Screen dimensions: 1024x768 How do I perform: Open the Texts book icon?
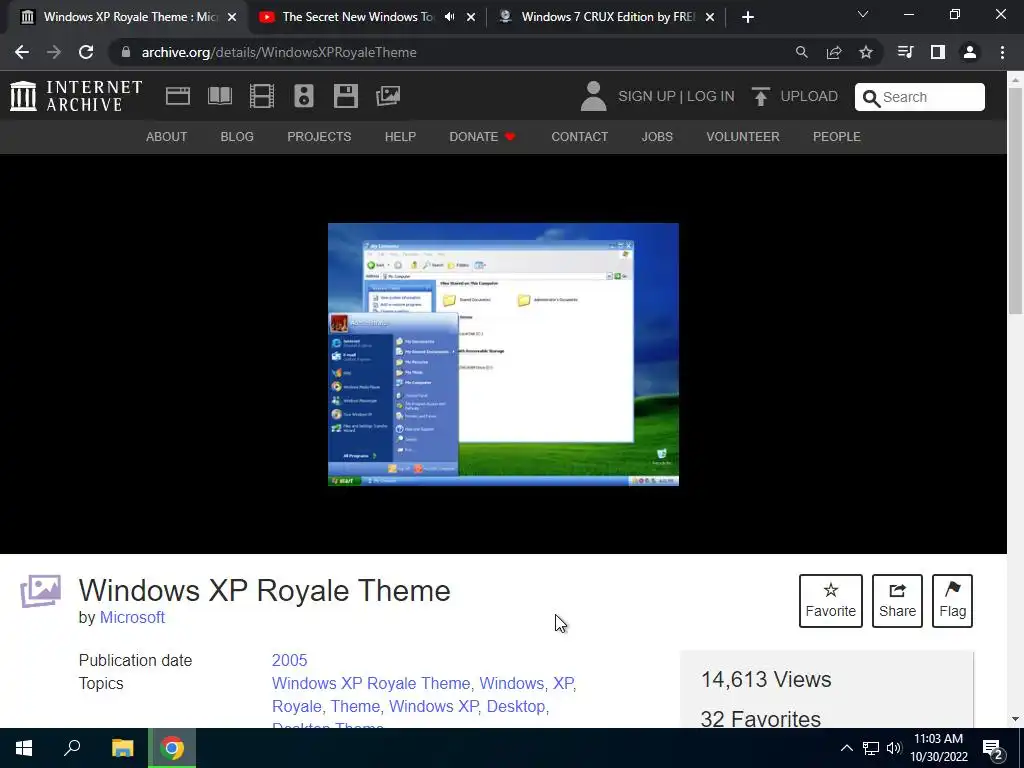(219, 96)
